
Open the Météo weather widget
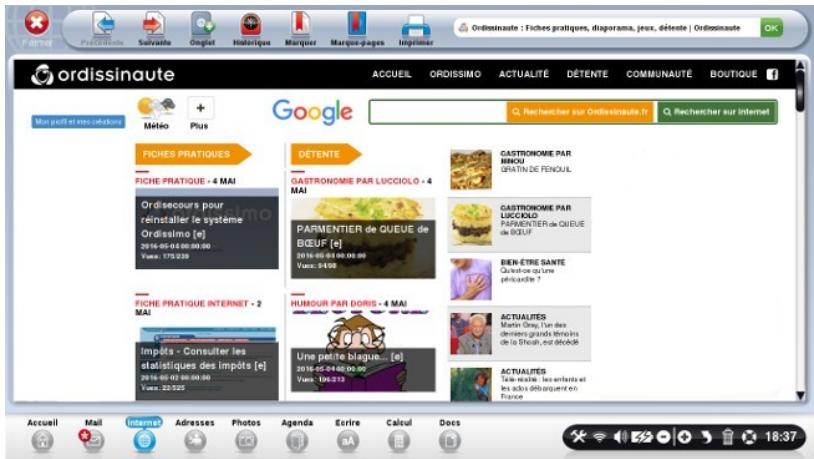click(156, 113)
